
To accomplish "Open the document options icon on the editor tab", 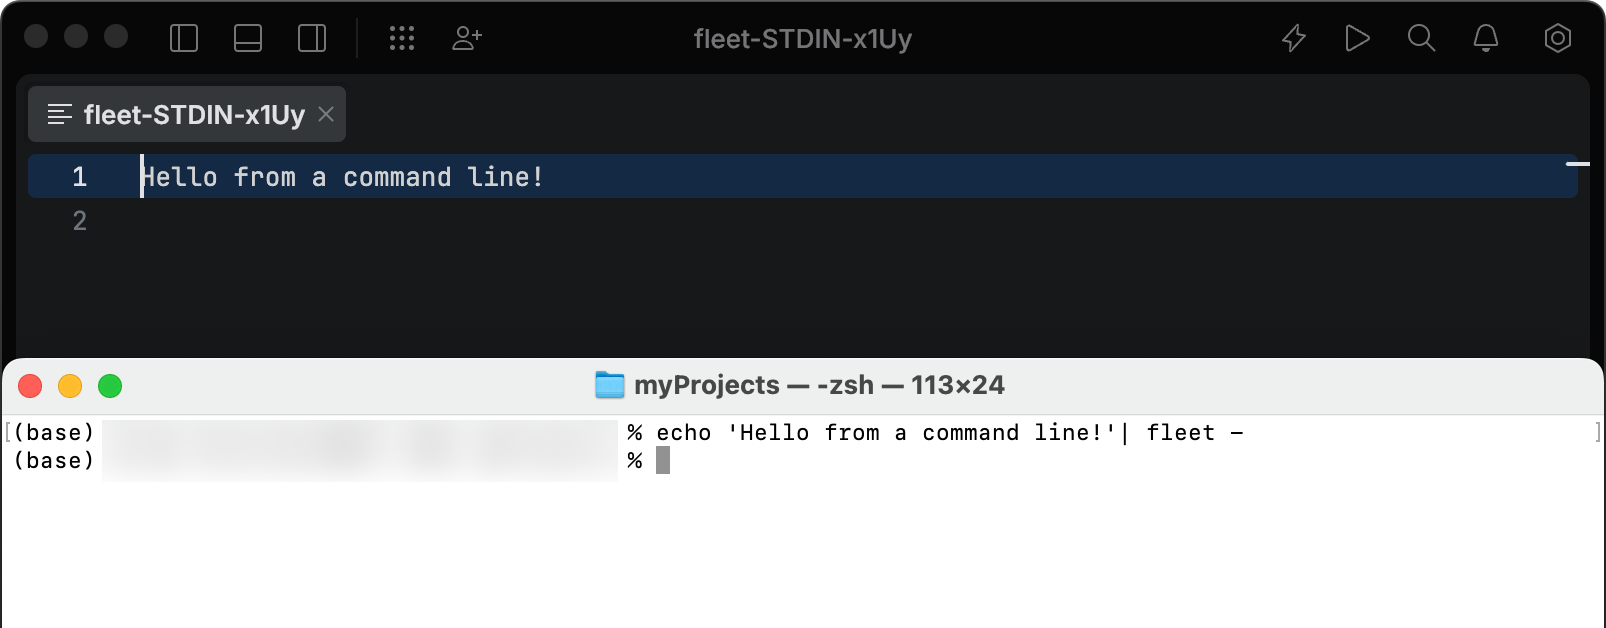I will [x=60, y=114].
